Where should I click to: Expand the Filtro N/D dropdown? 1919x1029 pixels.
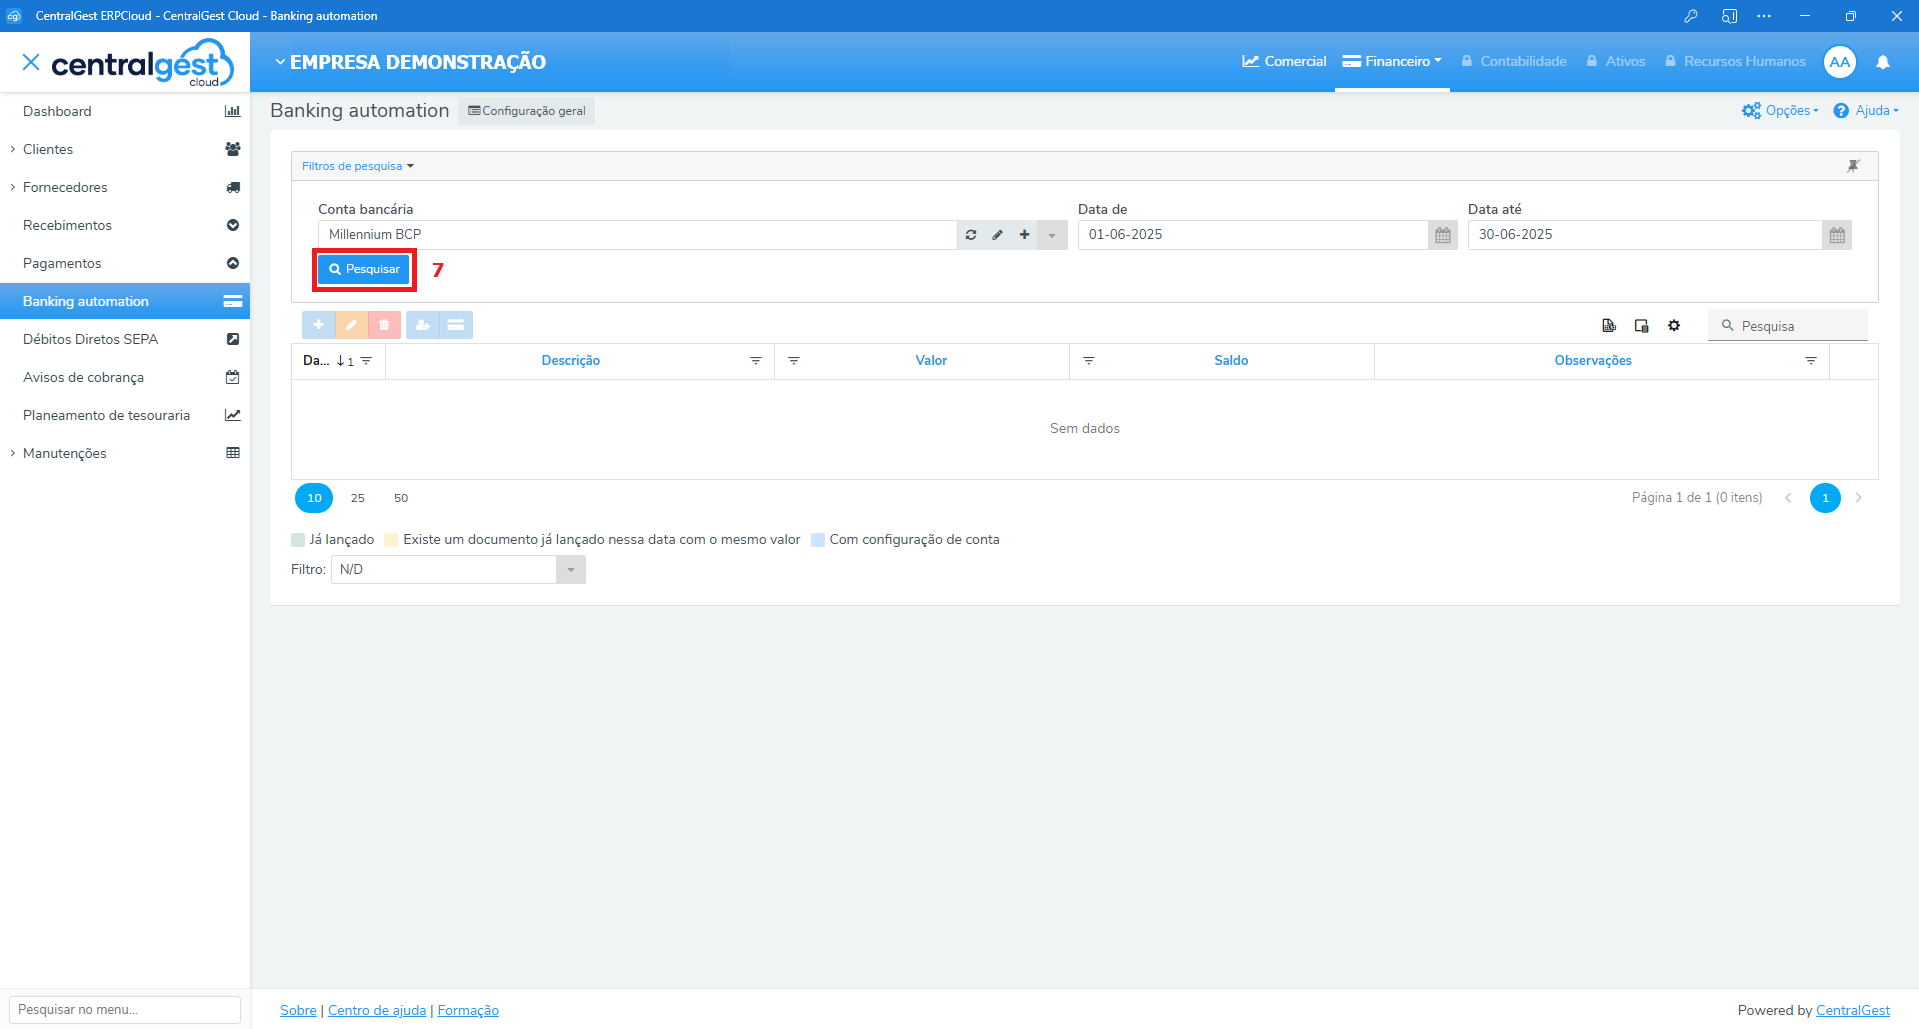pos(570,570)
